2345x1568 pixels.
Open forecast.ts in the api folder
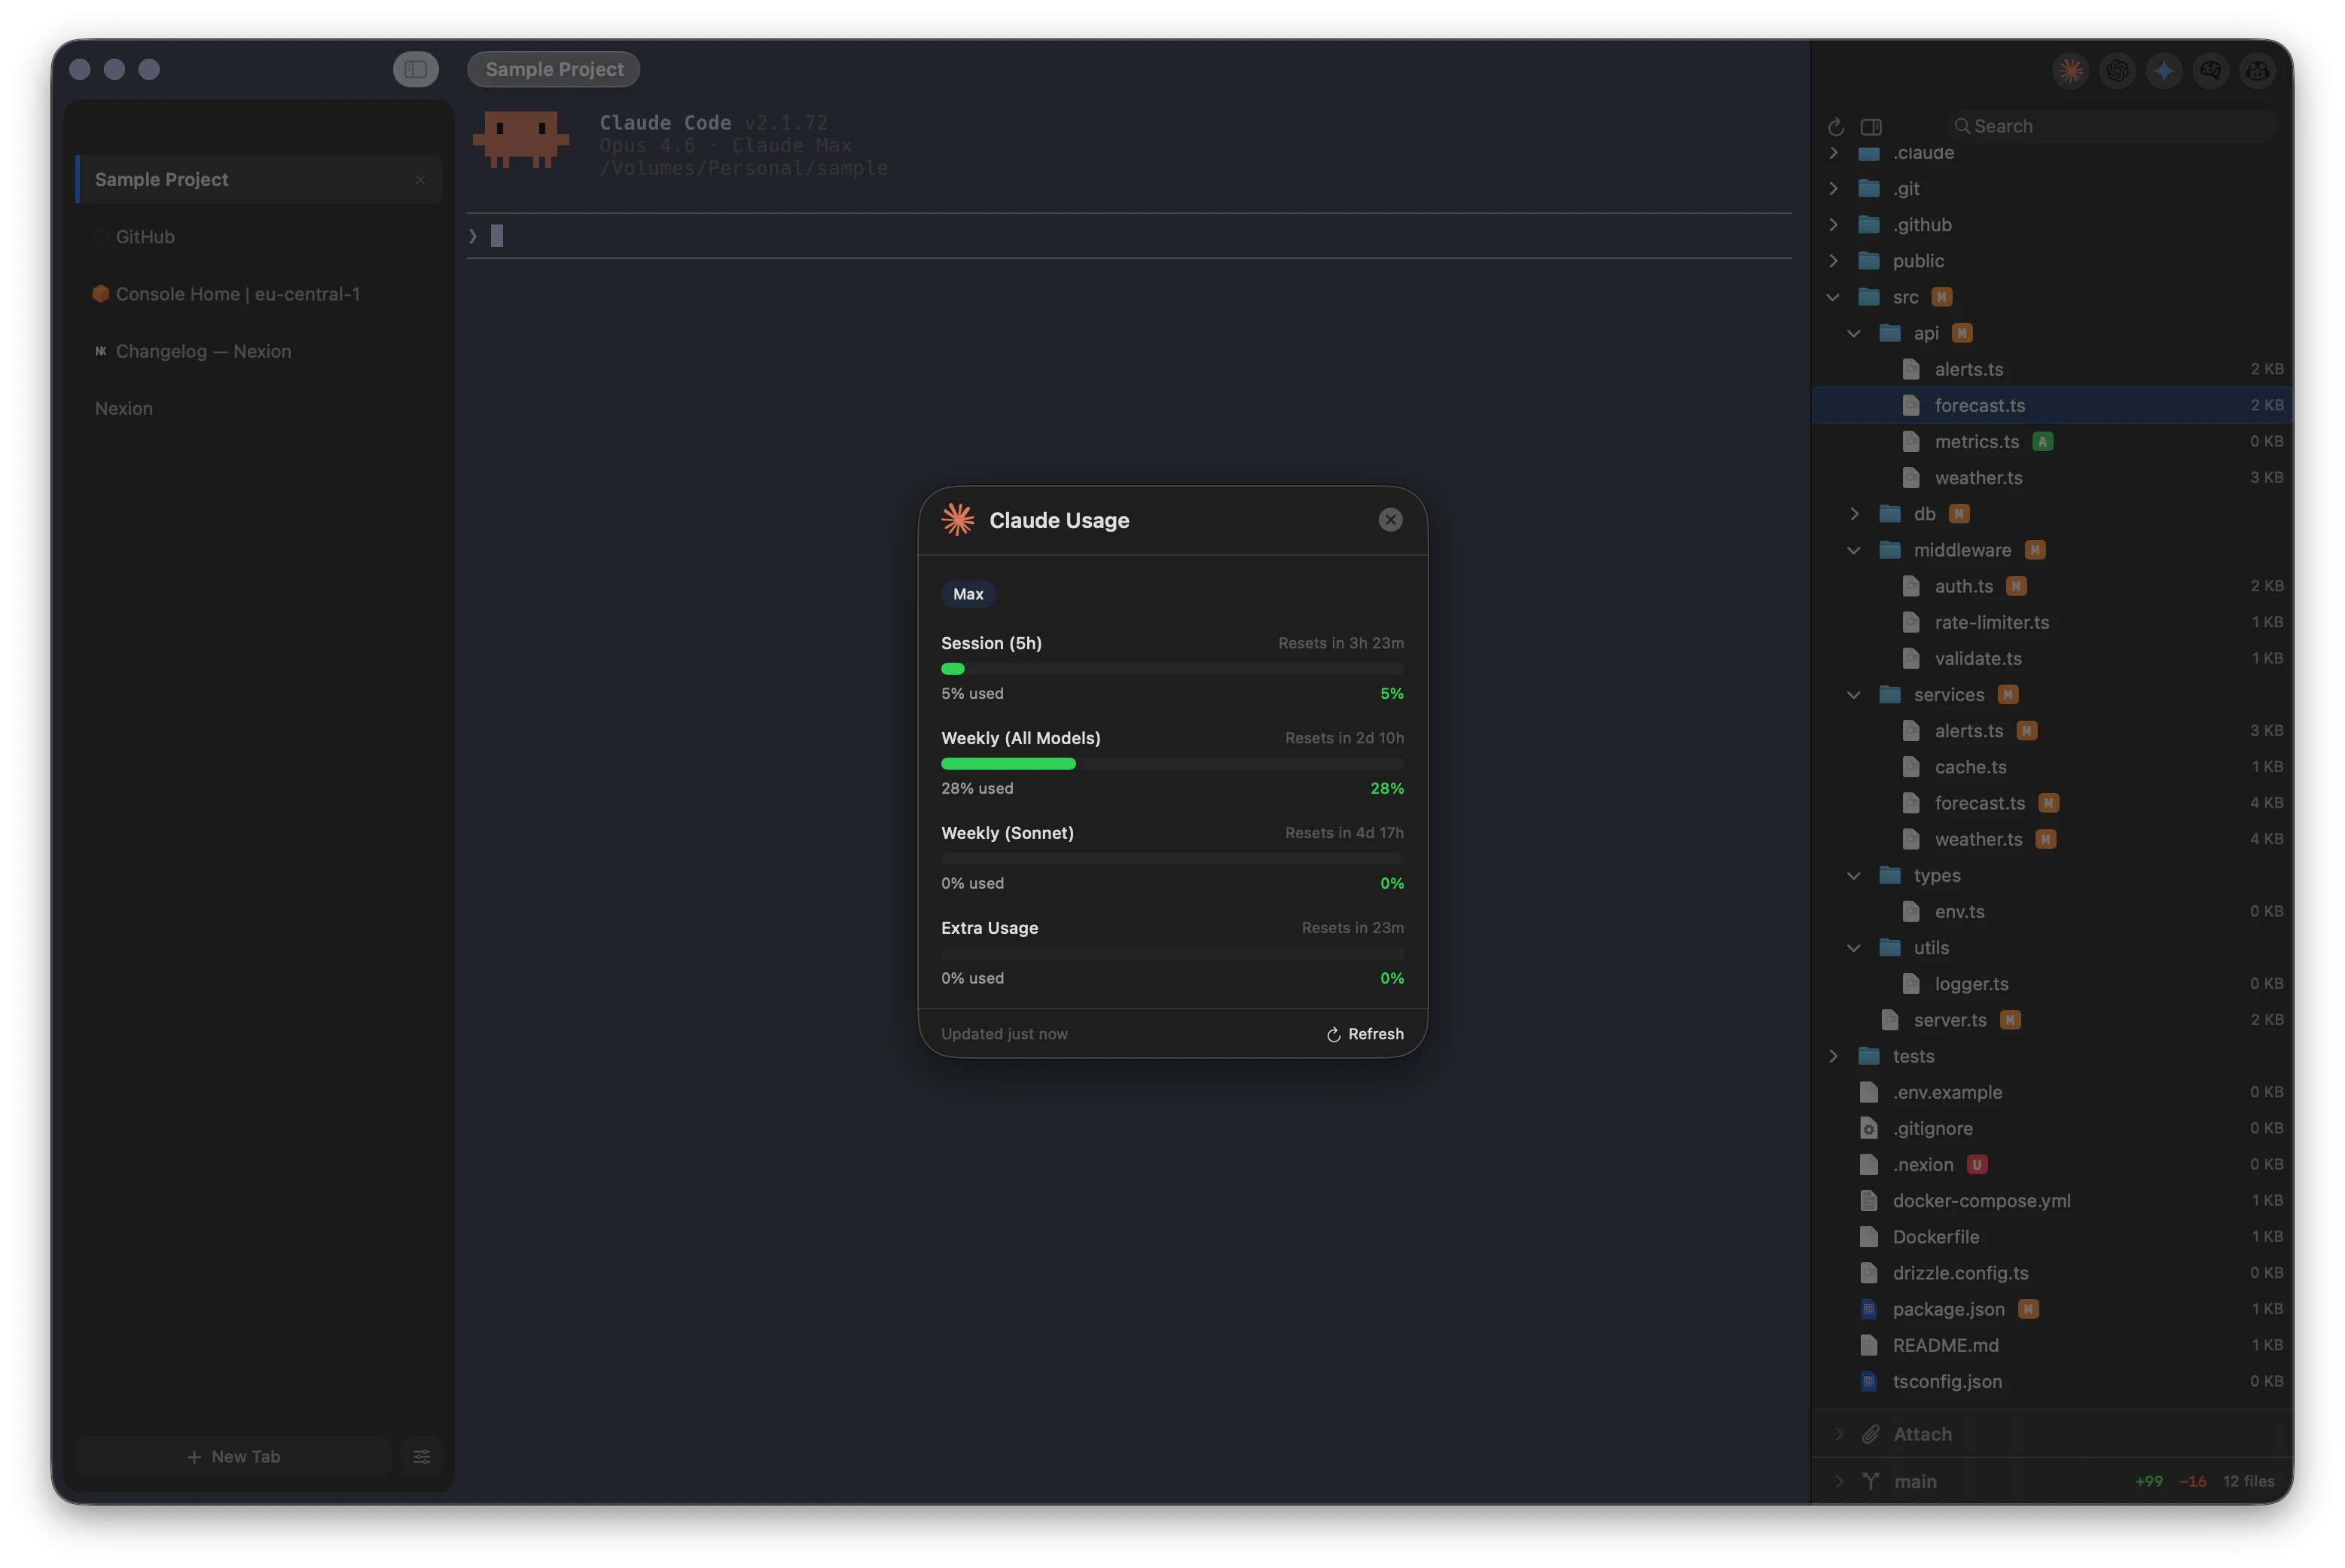2052,405
